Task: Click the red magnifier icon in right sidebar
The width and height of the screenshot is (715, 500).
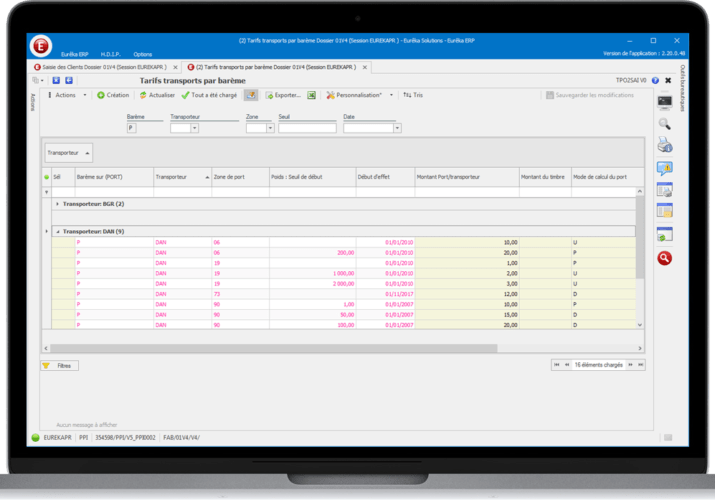Action: tap(664, 258)
